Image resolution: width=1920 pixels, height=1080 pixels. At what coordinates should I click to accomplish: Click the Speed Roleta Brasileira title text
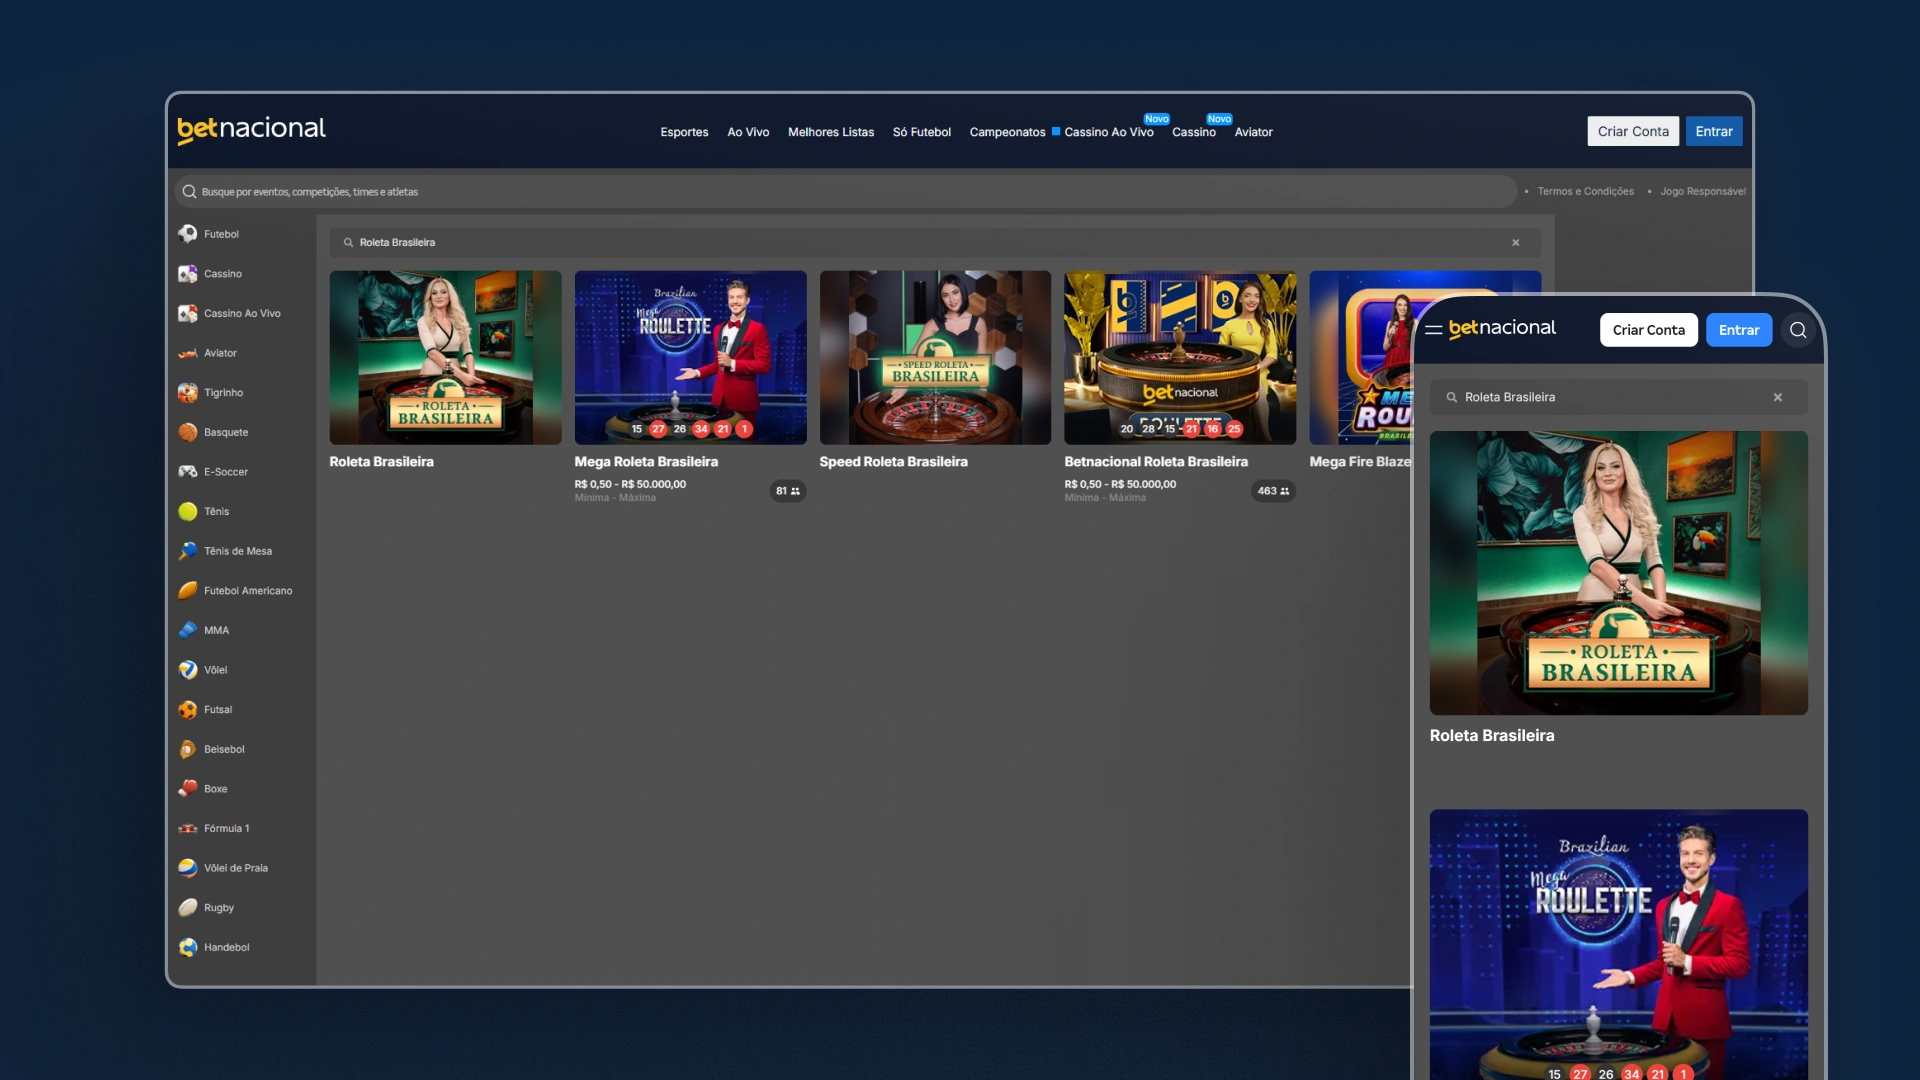point(893,462)
